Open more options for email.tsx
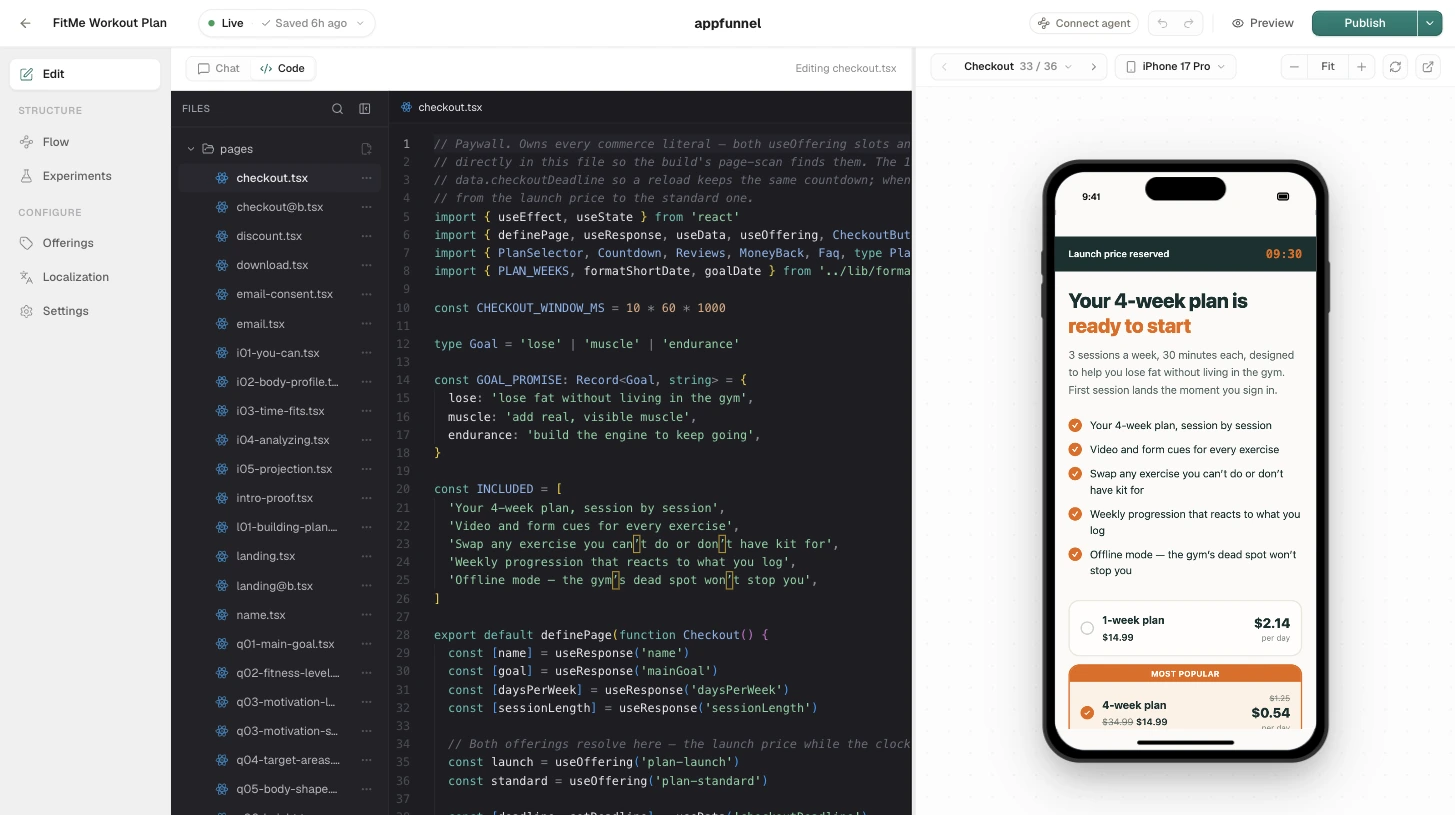The image size is (1455, 815). (x=366, y=324)
